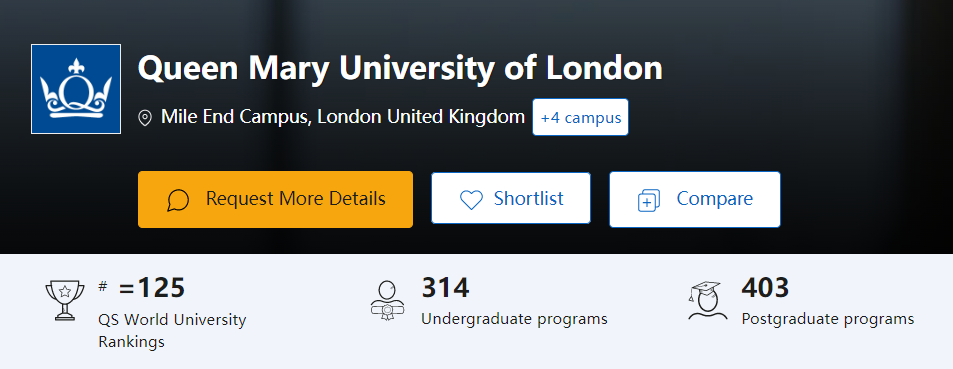Open the Undergraduate programs label

[x=514, y=319]
